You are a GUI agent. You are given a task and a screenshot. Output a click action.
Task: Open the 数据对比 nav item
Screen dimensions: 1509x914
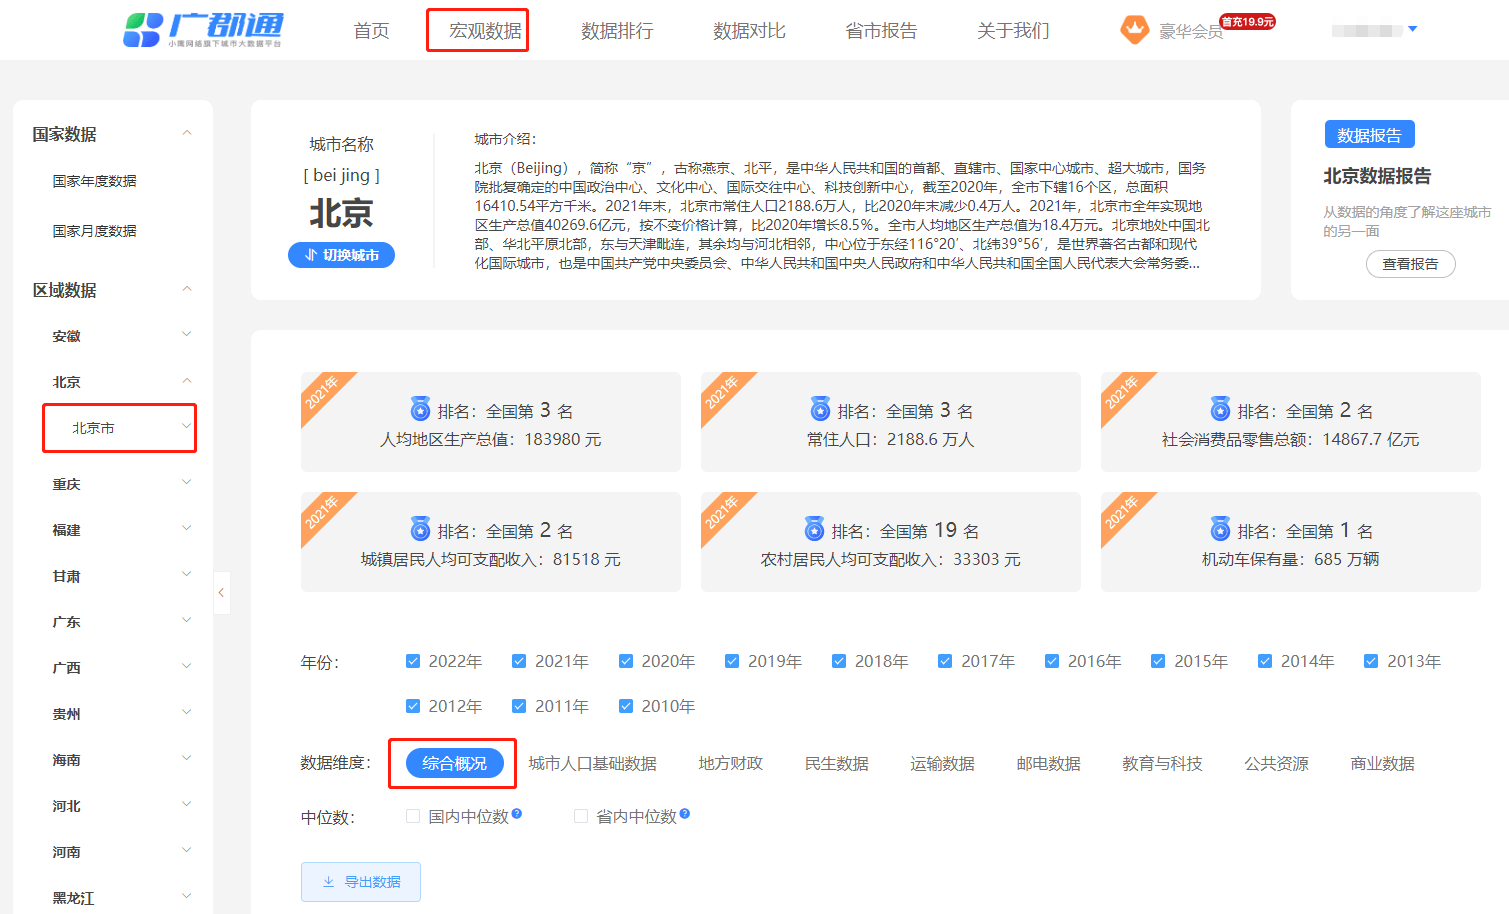tap(749, 31)
